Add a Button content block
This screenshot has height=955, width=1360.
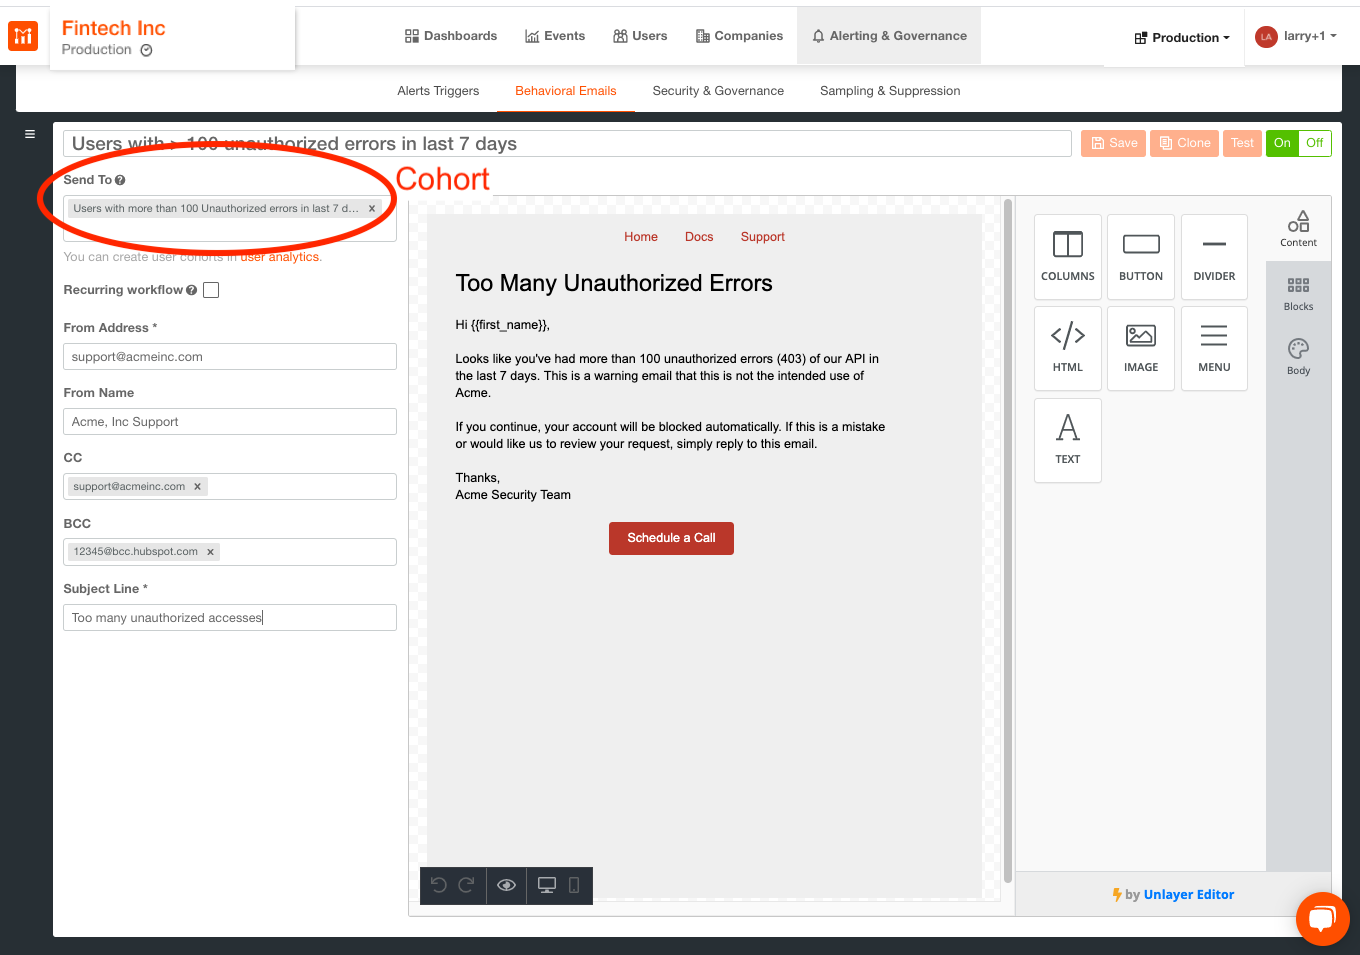pyautogui.click(x=1141, y=257)
